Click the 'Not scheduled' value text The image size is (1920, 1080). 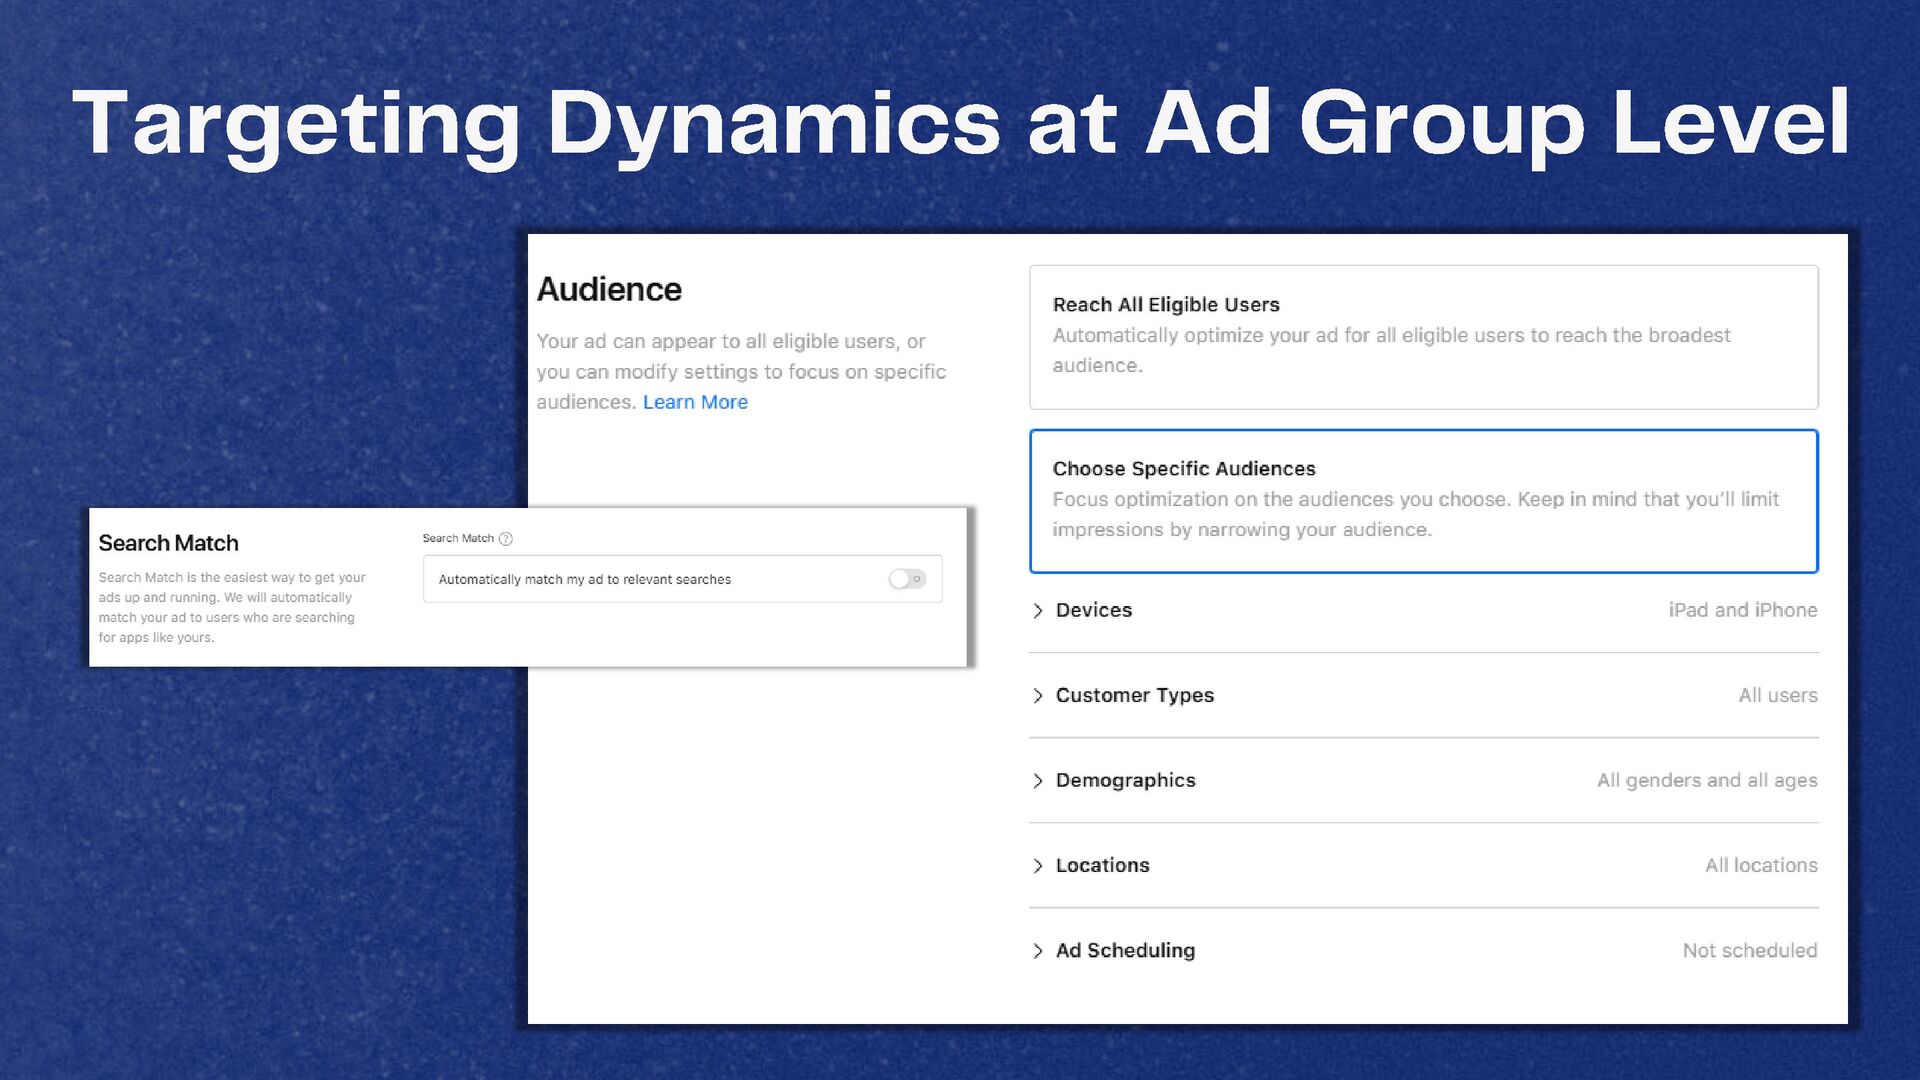1749,950
